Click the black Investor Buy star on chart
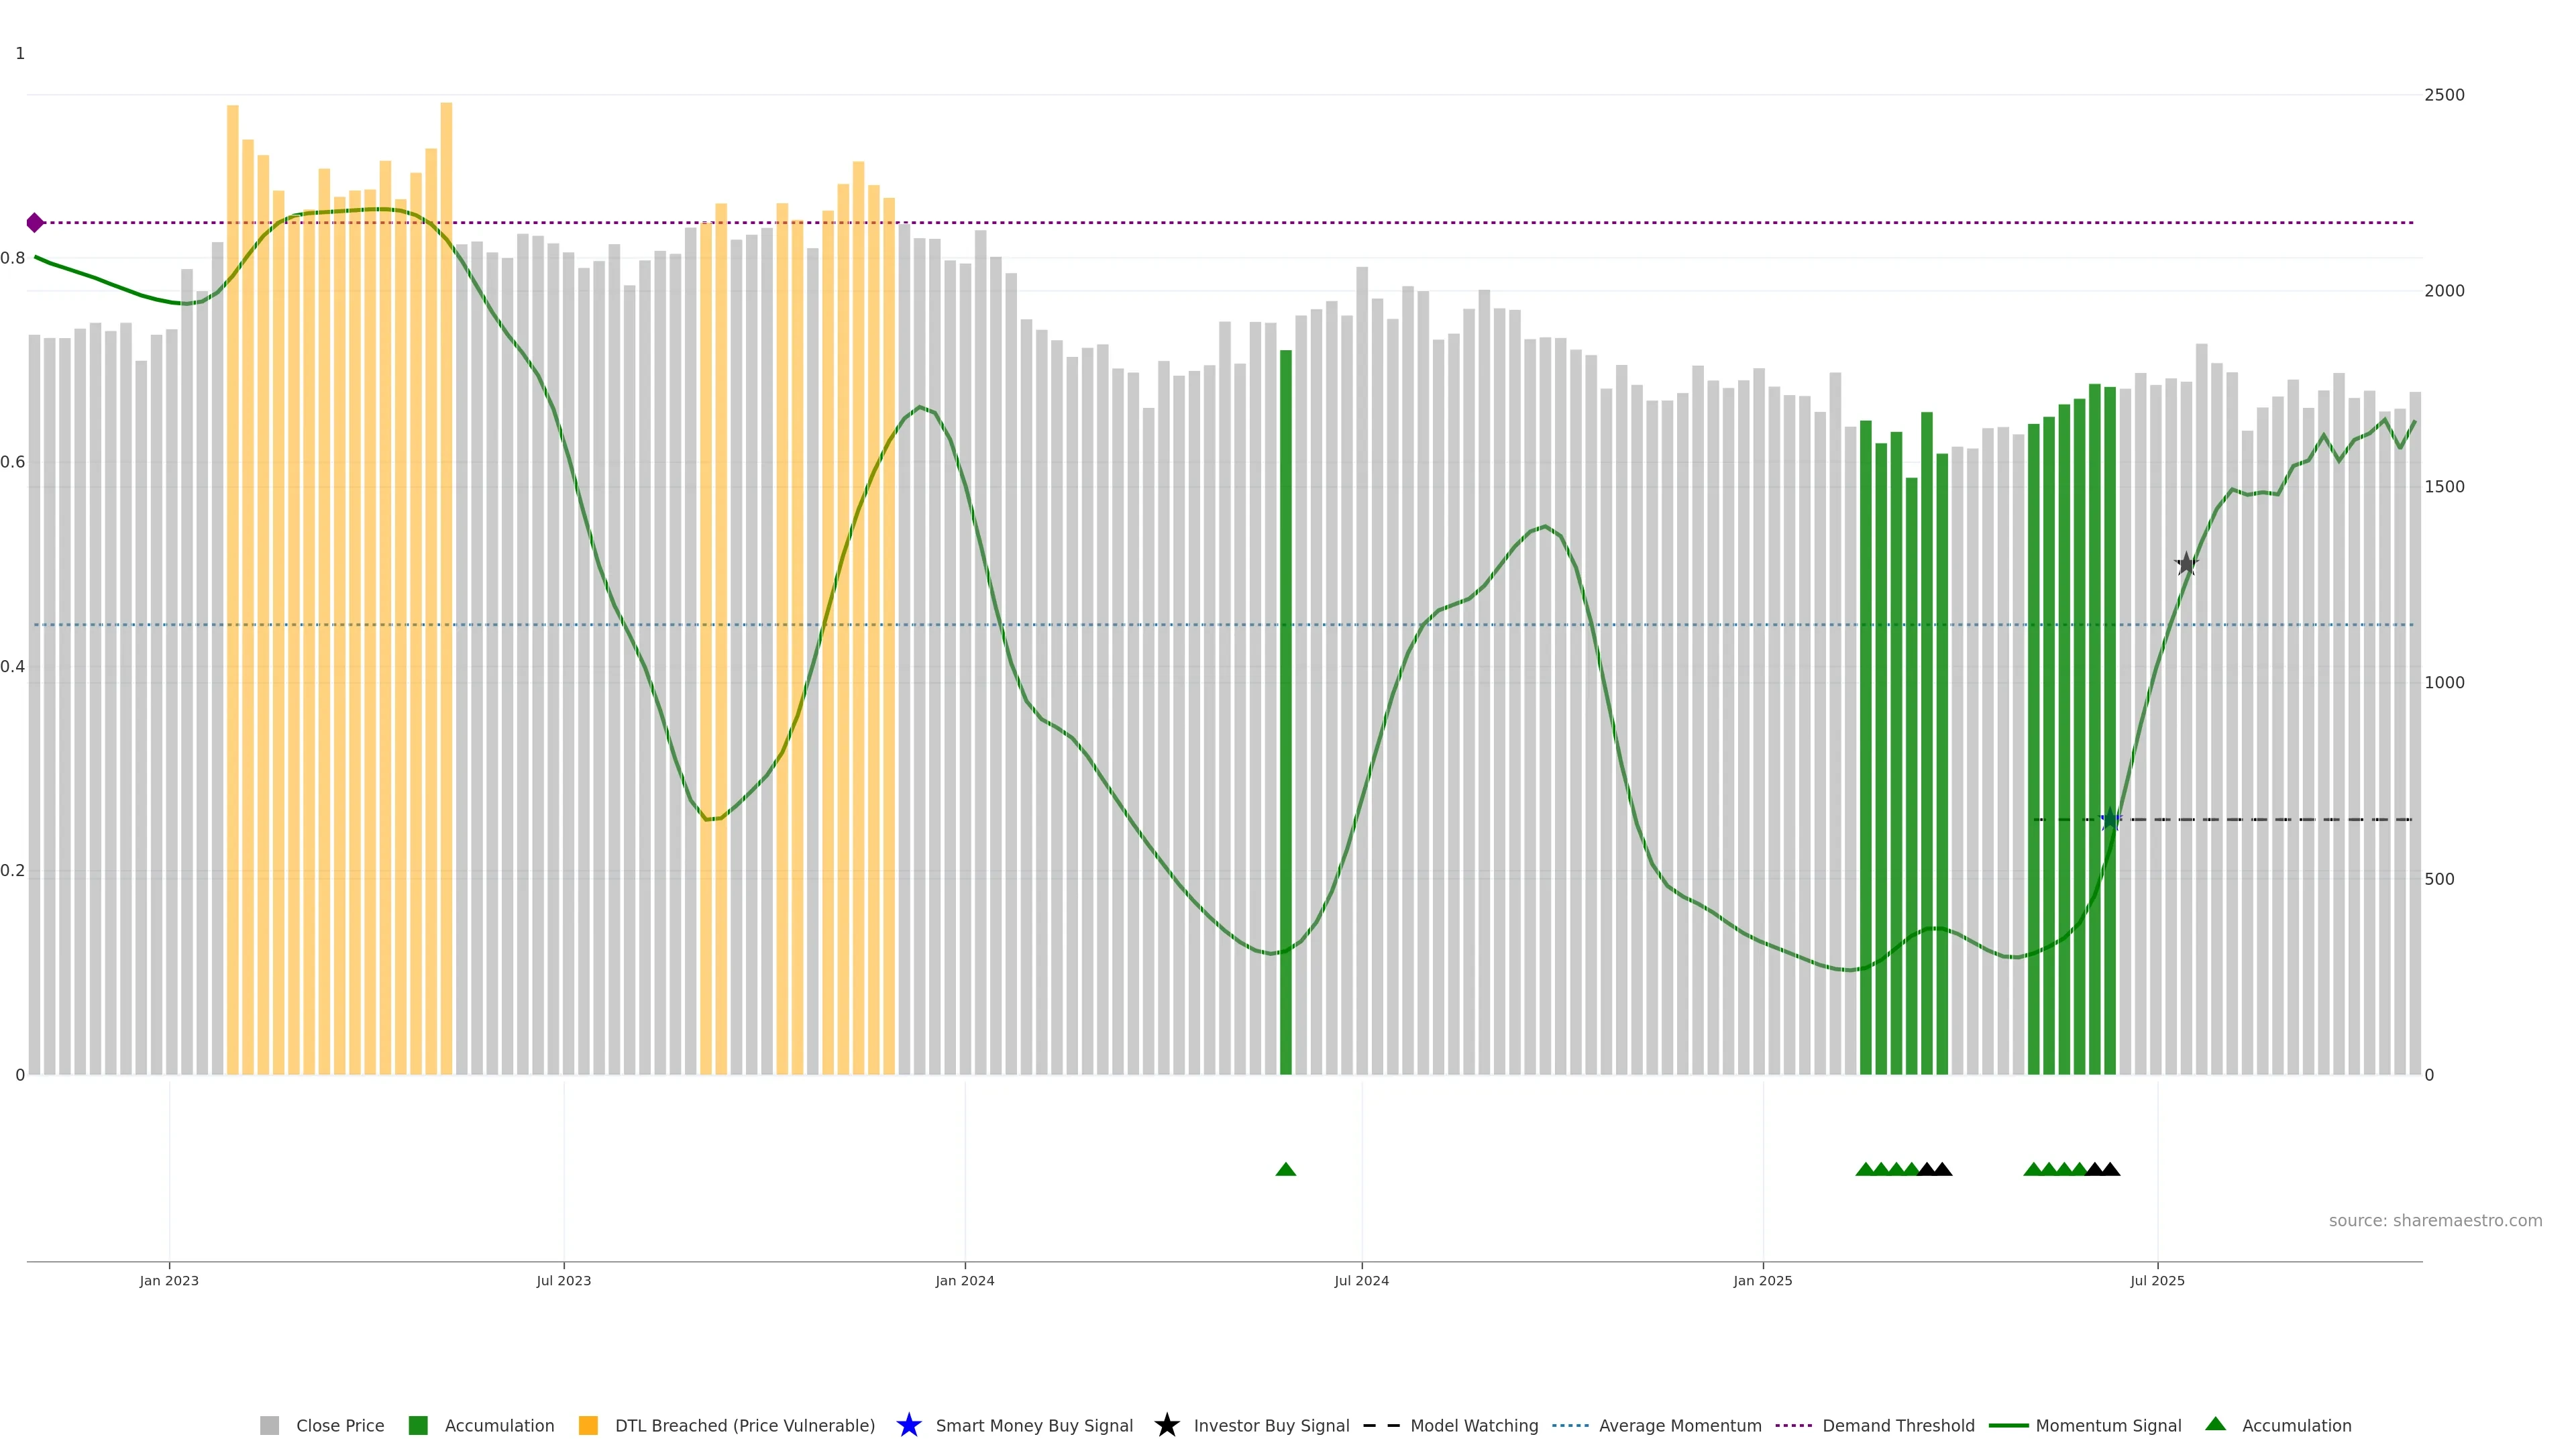Image resolution: width=2576 pixels, height=1449 pixels. [2186, 564]
